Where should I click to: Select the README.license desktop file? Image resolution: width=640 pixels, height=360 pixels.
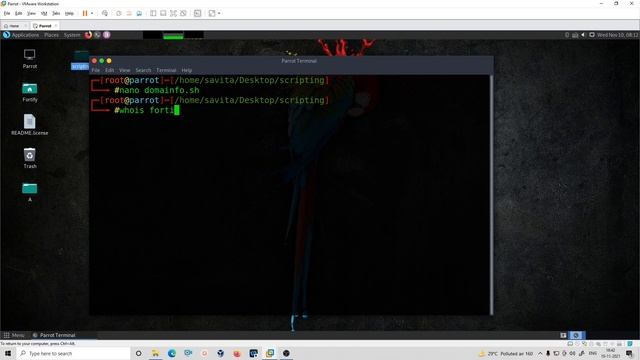point(29,125)
